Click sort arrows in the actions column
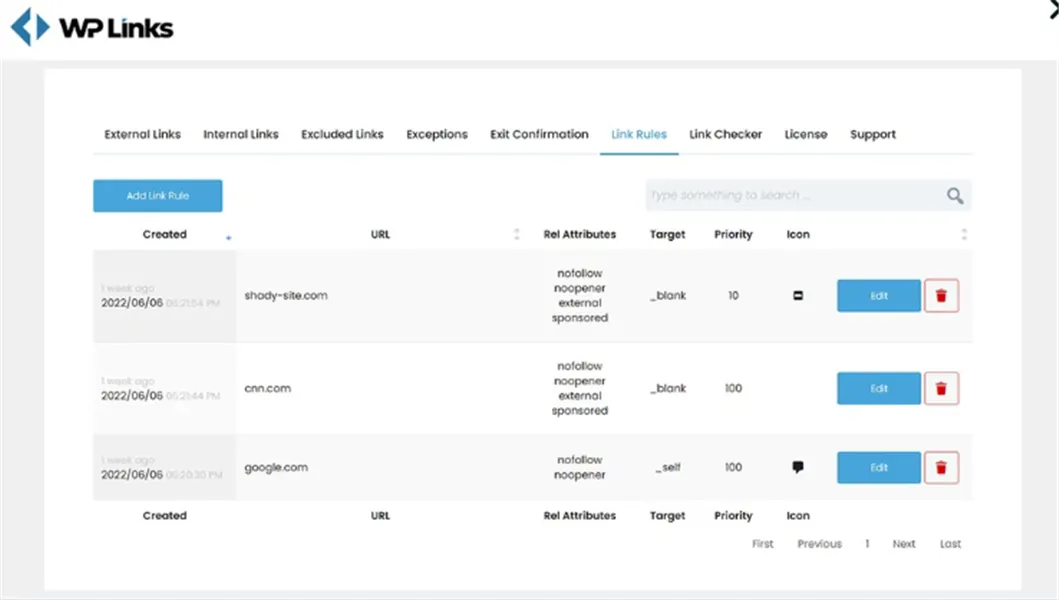Viewport: 1059px width, 600px height. pos(964,235)
